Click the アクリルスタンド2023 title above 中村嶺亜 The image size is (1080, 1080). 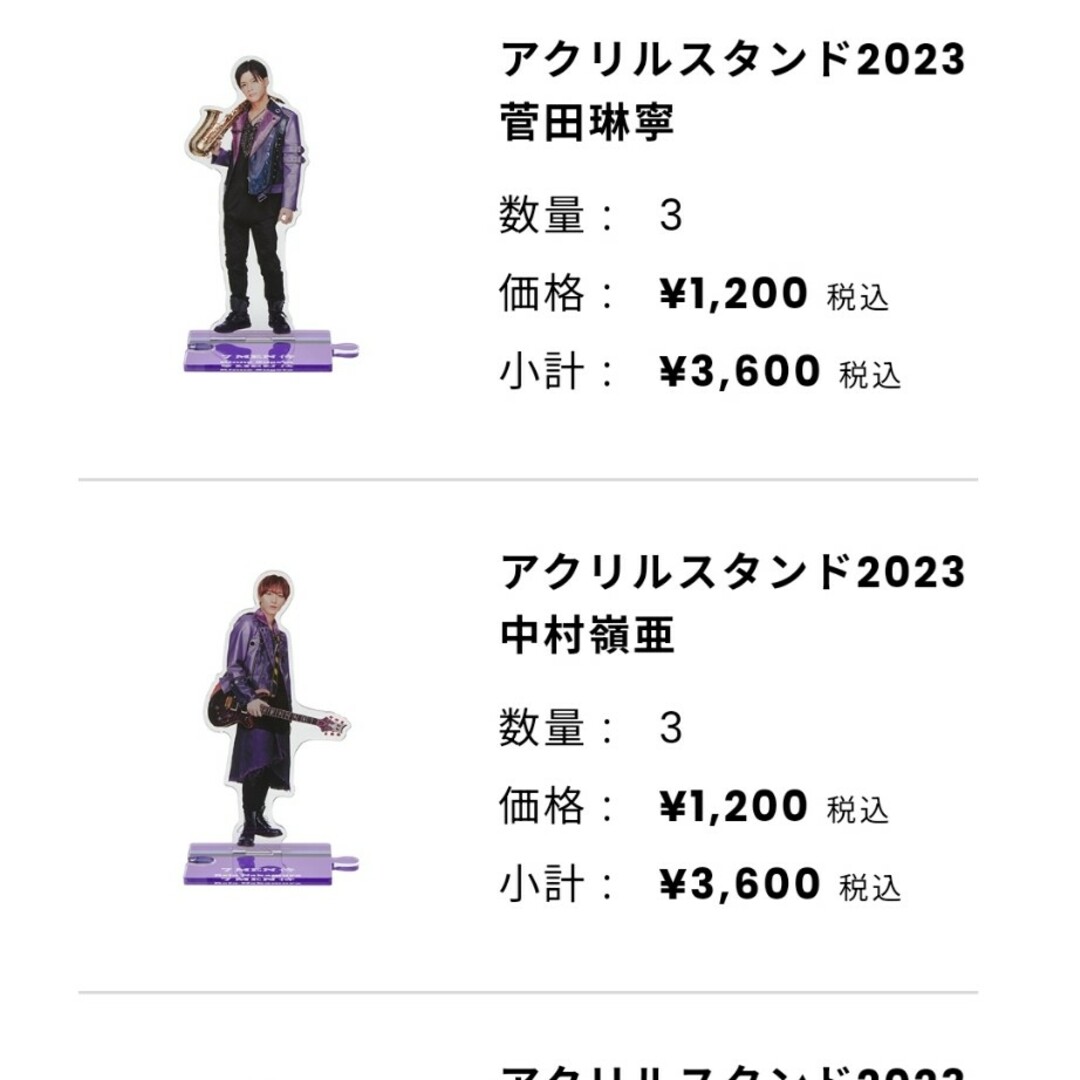click(x=733, y=572)
